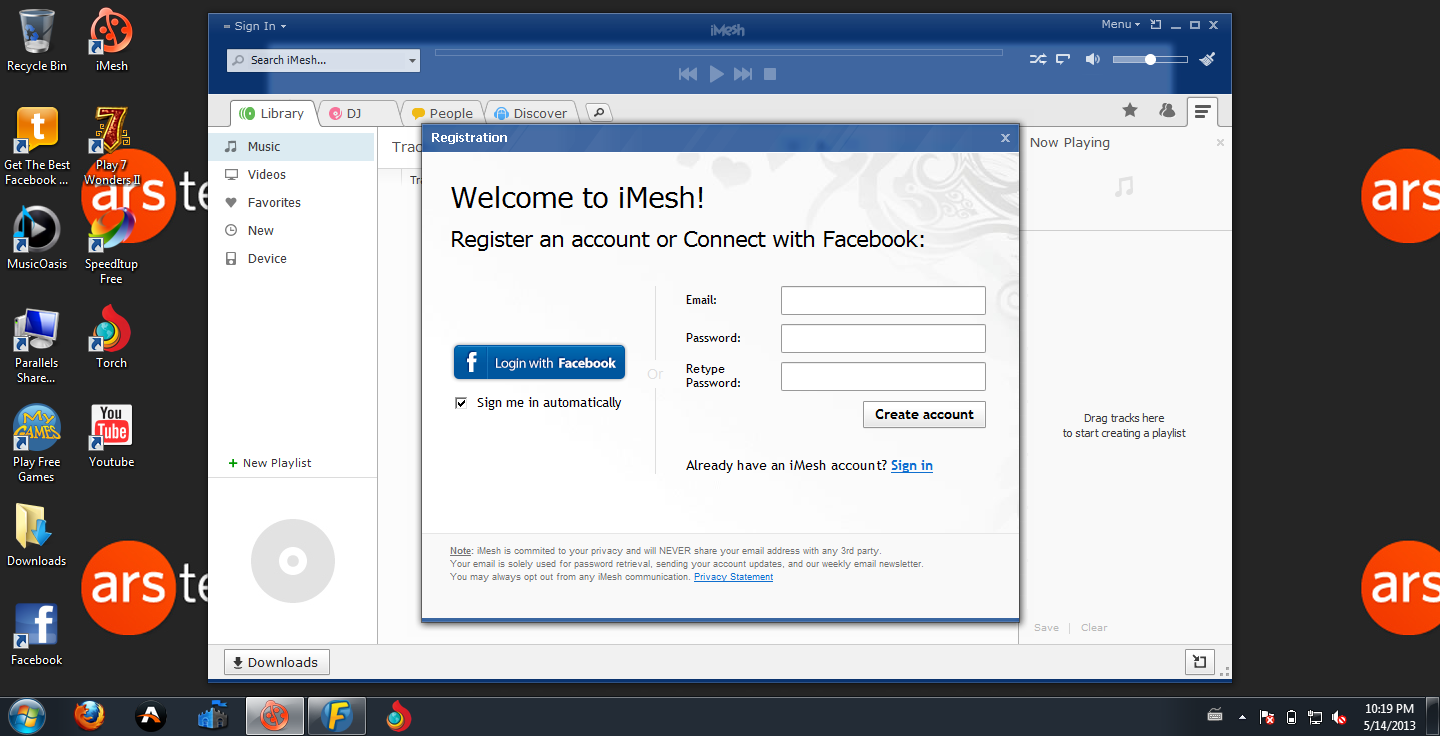This screenshot has height=736, width=1440.
Task: Open the star favorites panel icon
Action: coord(1130,111)
